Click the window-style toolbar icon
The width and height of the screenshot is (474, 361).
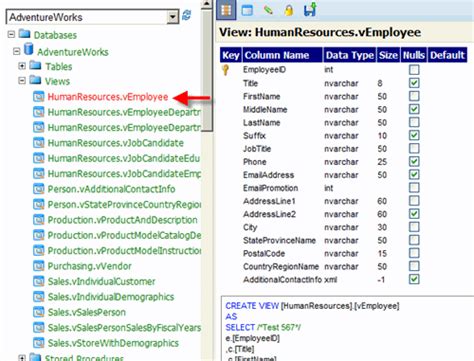pos(247,10)
